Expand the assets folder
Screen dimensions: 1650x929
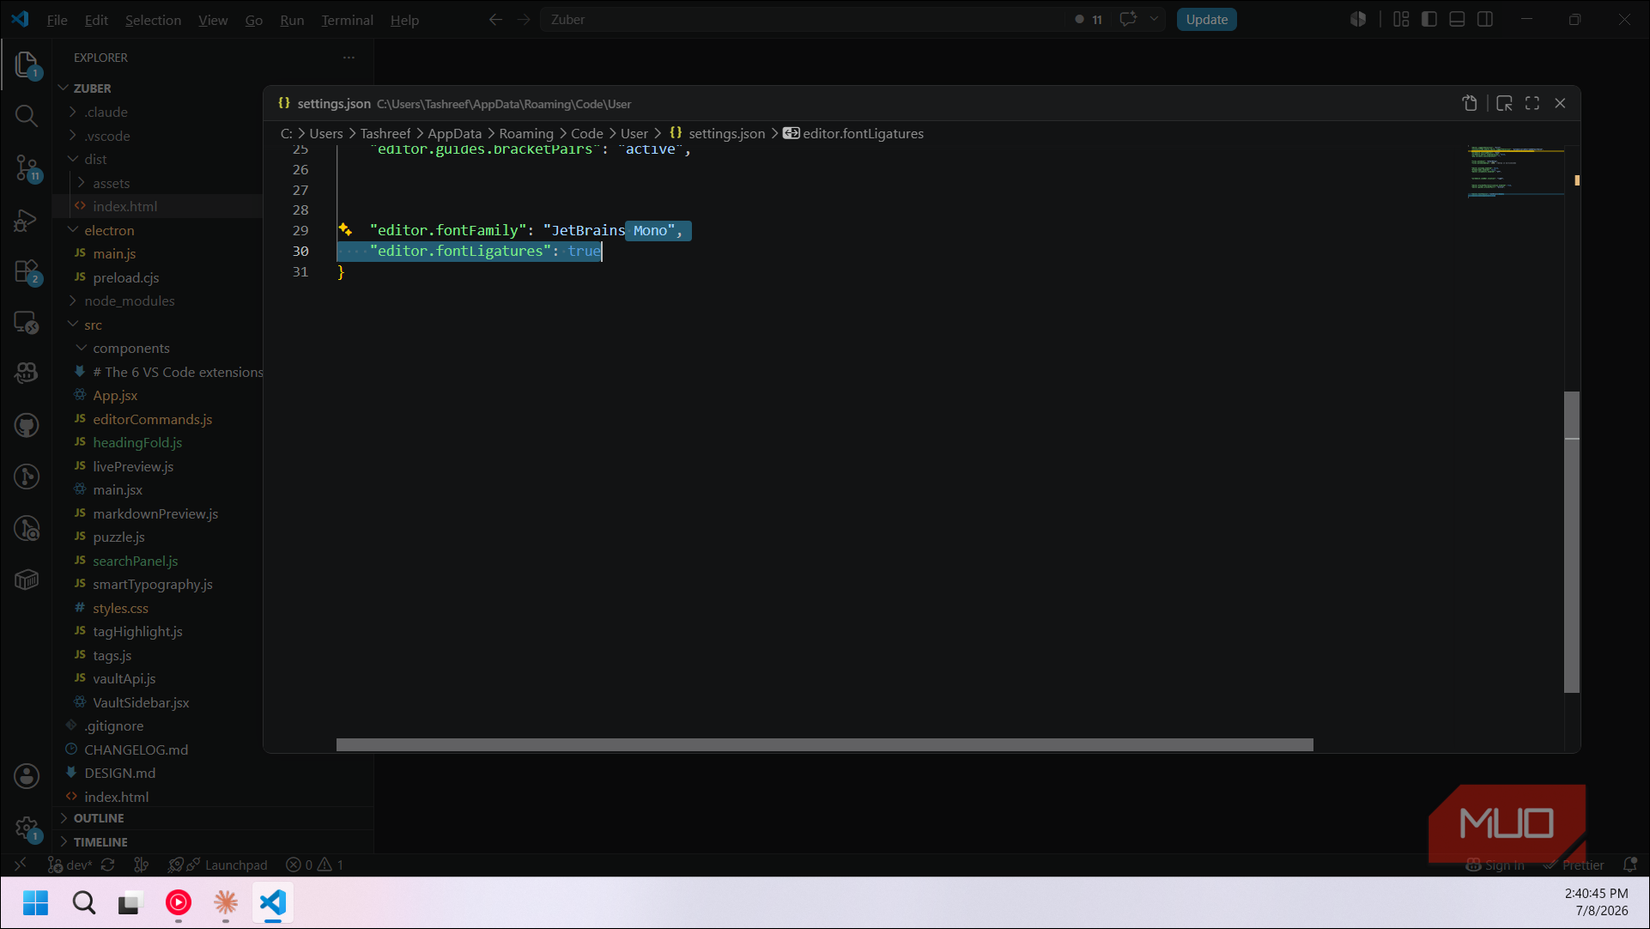82,183
